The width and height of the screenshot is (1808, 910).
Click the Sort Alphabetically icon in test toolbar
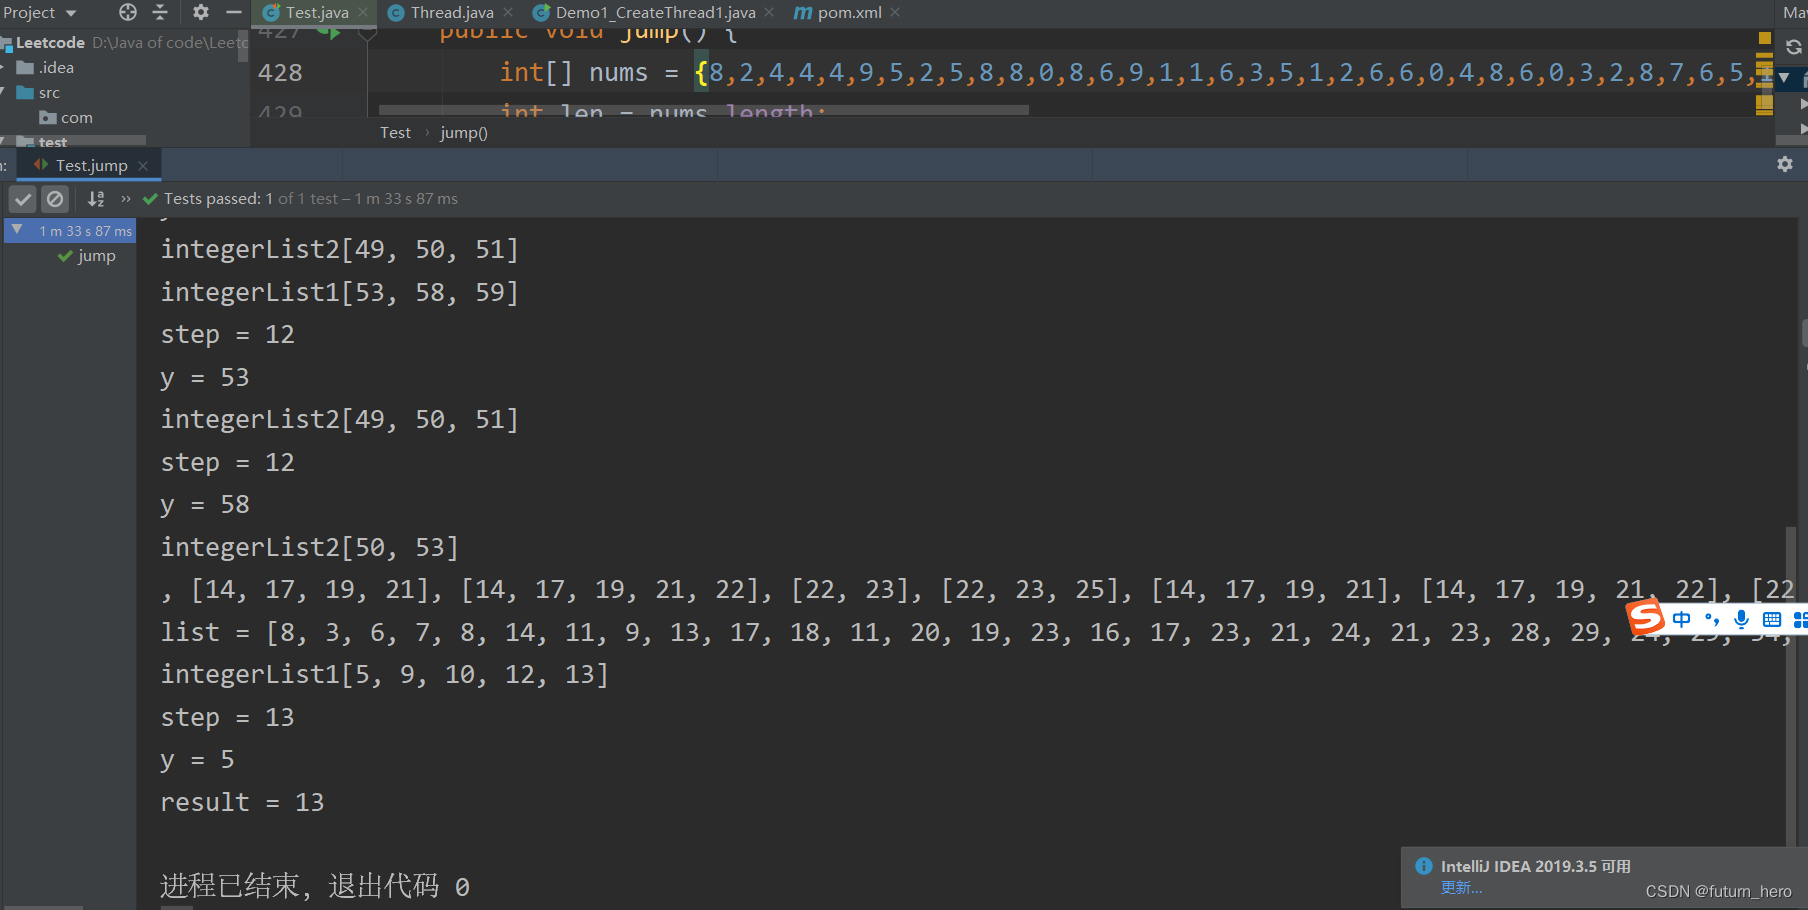(x=96, y=199)
